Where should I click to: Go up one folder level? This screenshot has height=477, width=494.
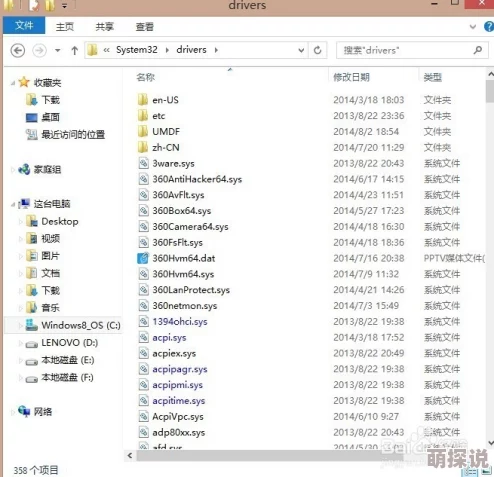(75, 51)
